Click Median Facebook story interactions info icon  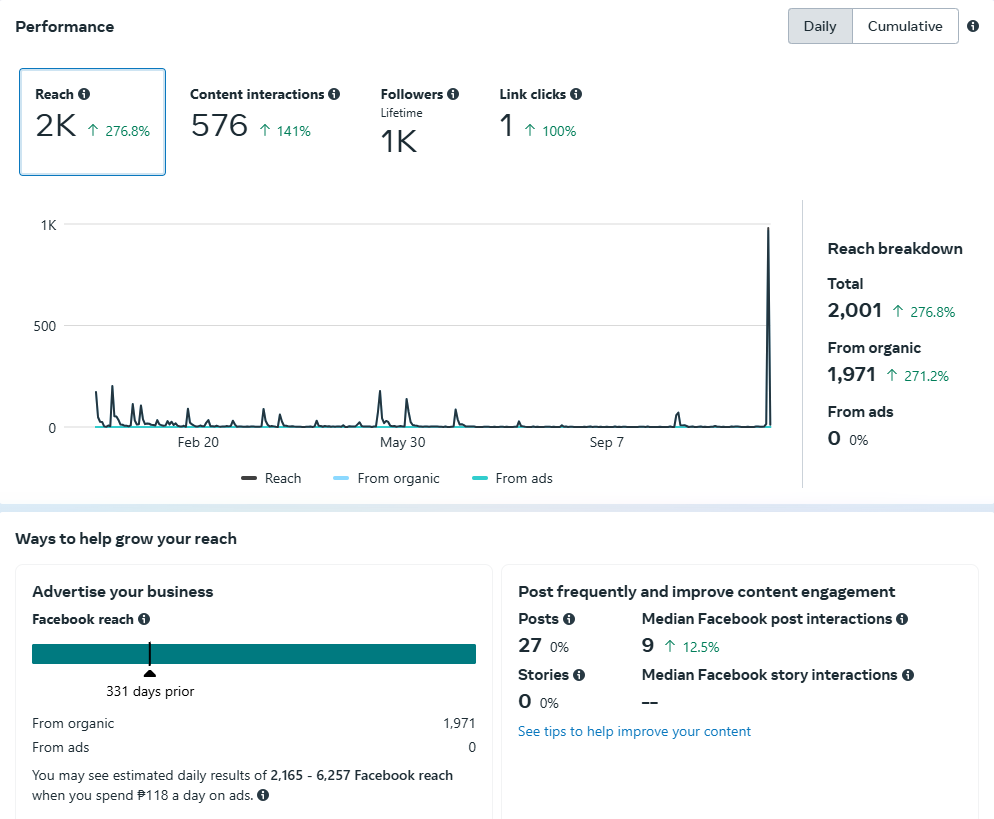[908, 675]
